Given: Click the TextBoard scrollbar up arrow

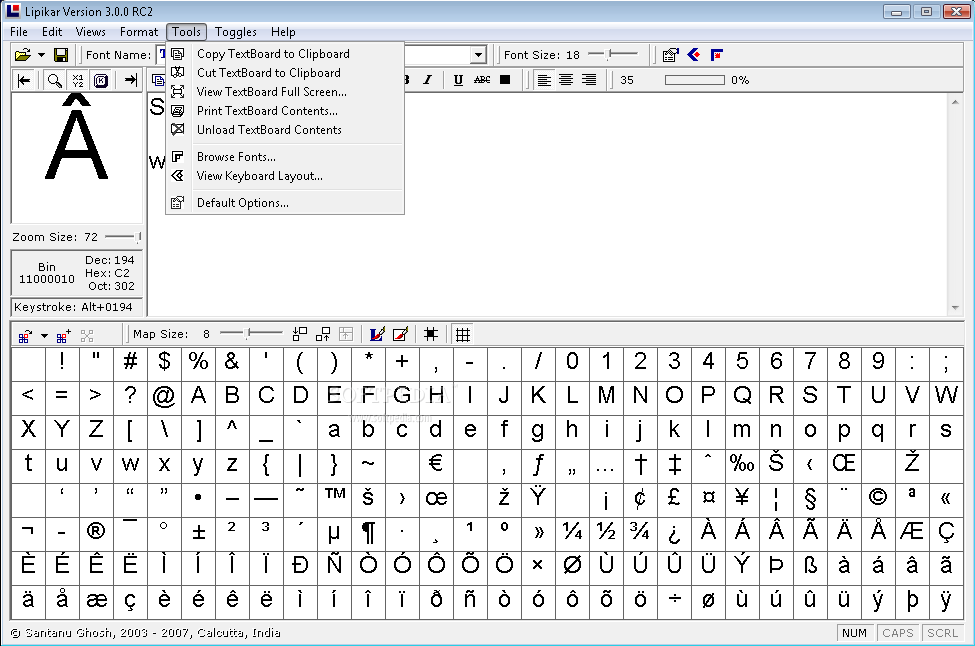Looking at the screenshot, I should (955, 101).
